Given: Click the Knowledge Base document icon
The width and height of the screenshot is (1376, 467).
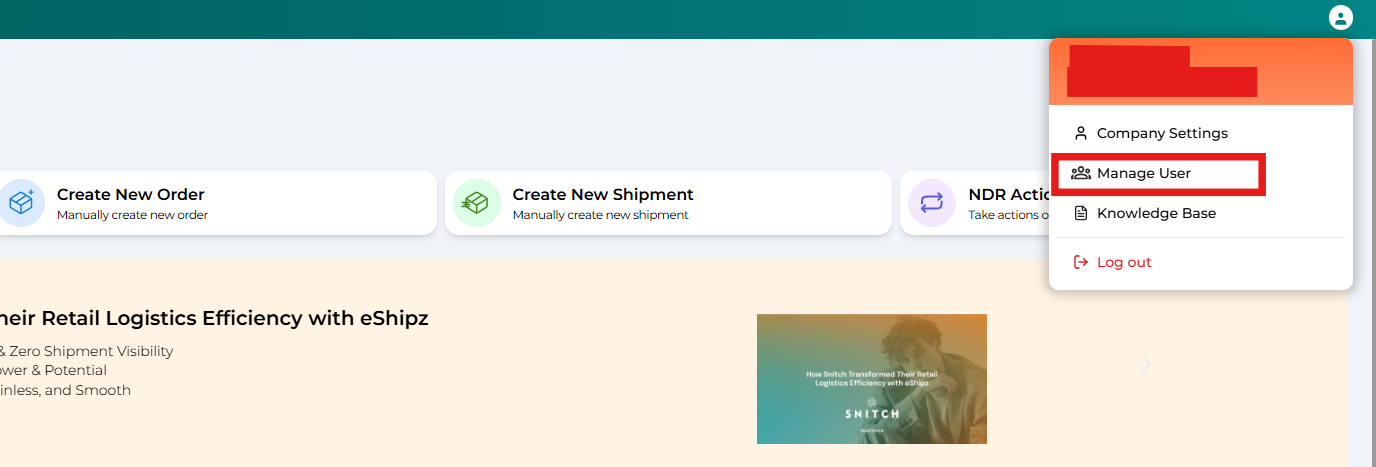Looking at the screenshot, I should pos(1080,213).
